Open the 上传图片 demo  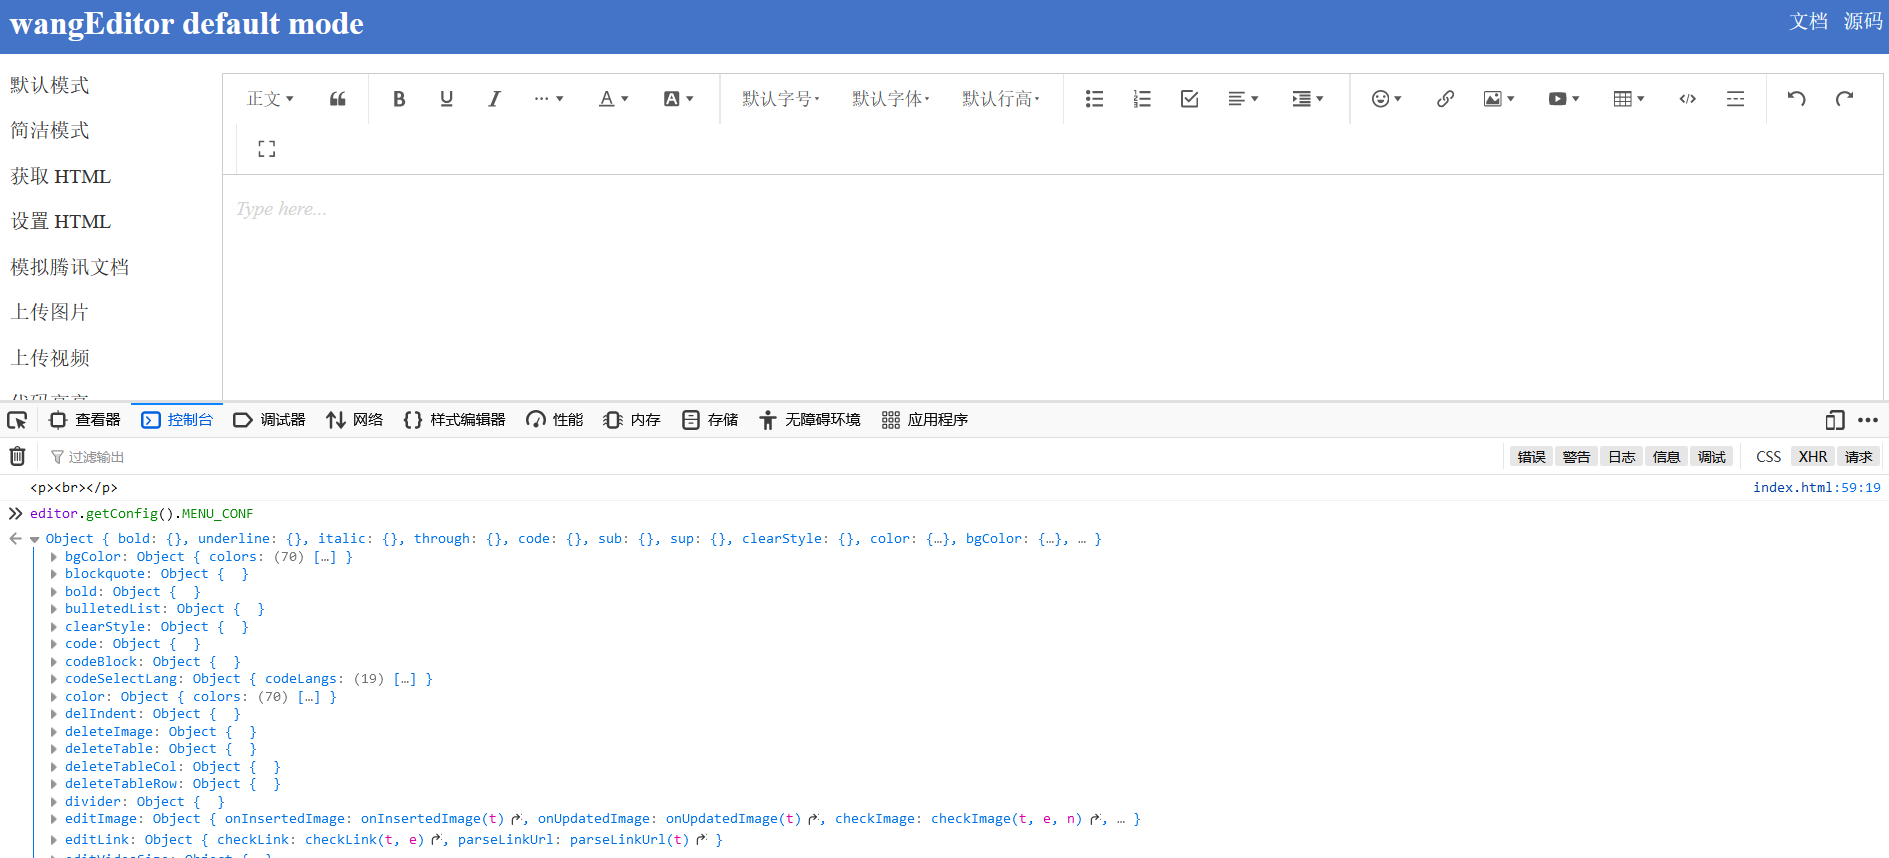click(x=50, y=312)
